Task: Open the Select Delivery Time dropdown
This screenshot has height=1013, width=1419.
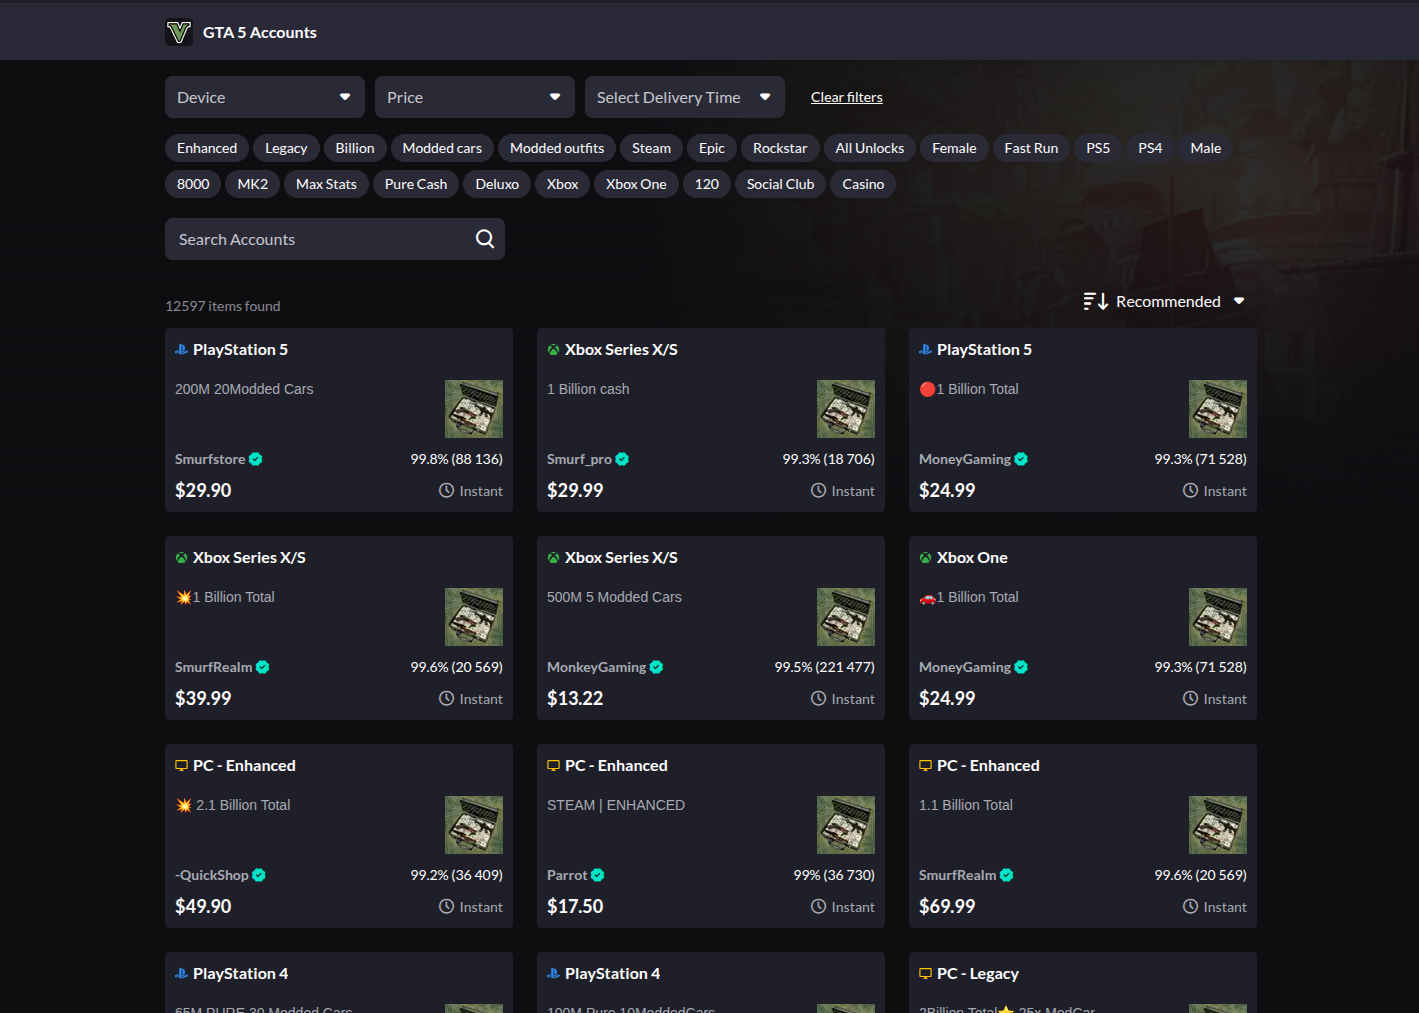Action: (684, 97)
